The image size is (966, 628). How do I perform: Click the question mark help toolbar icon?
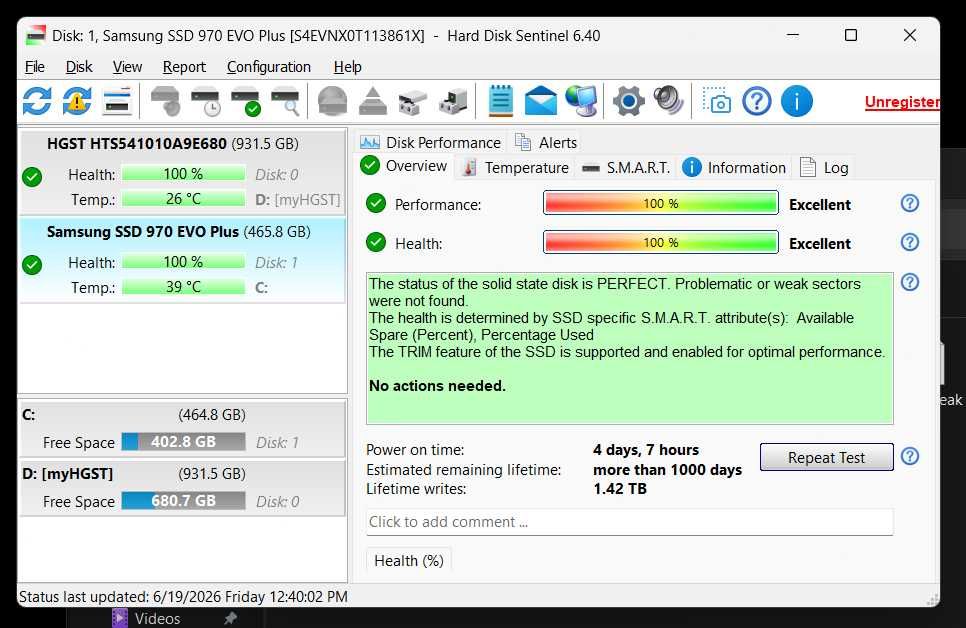pos(757,101)
